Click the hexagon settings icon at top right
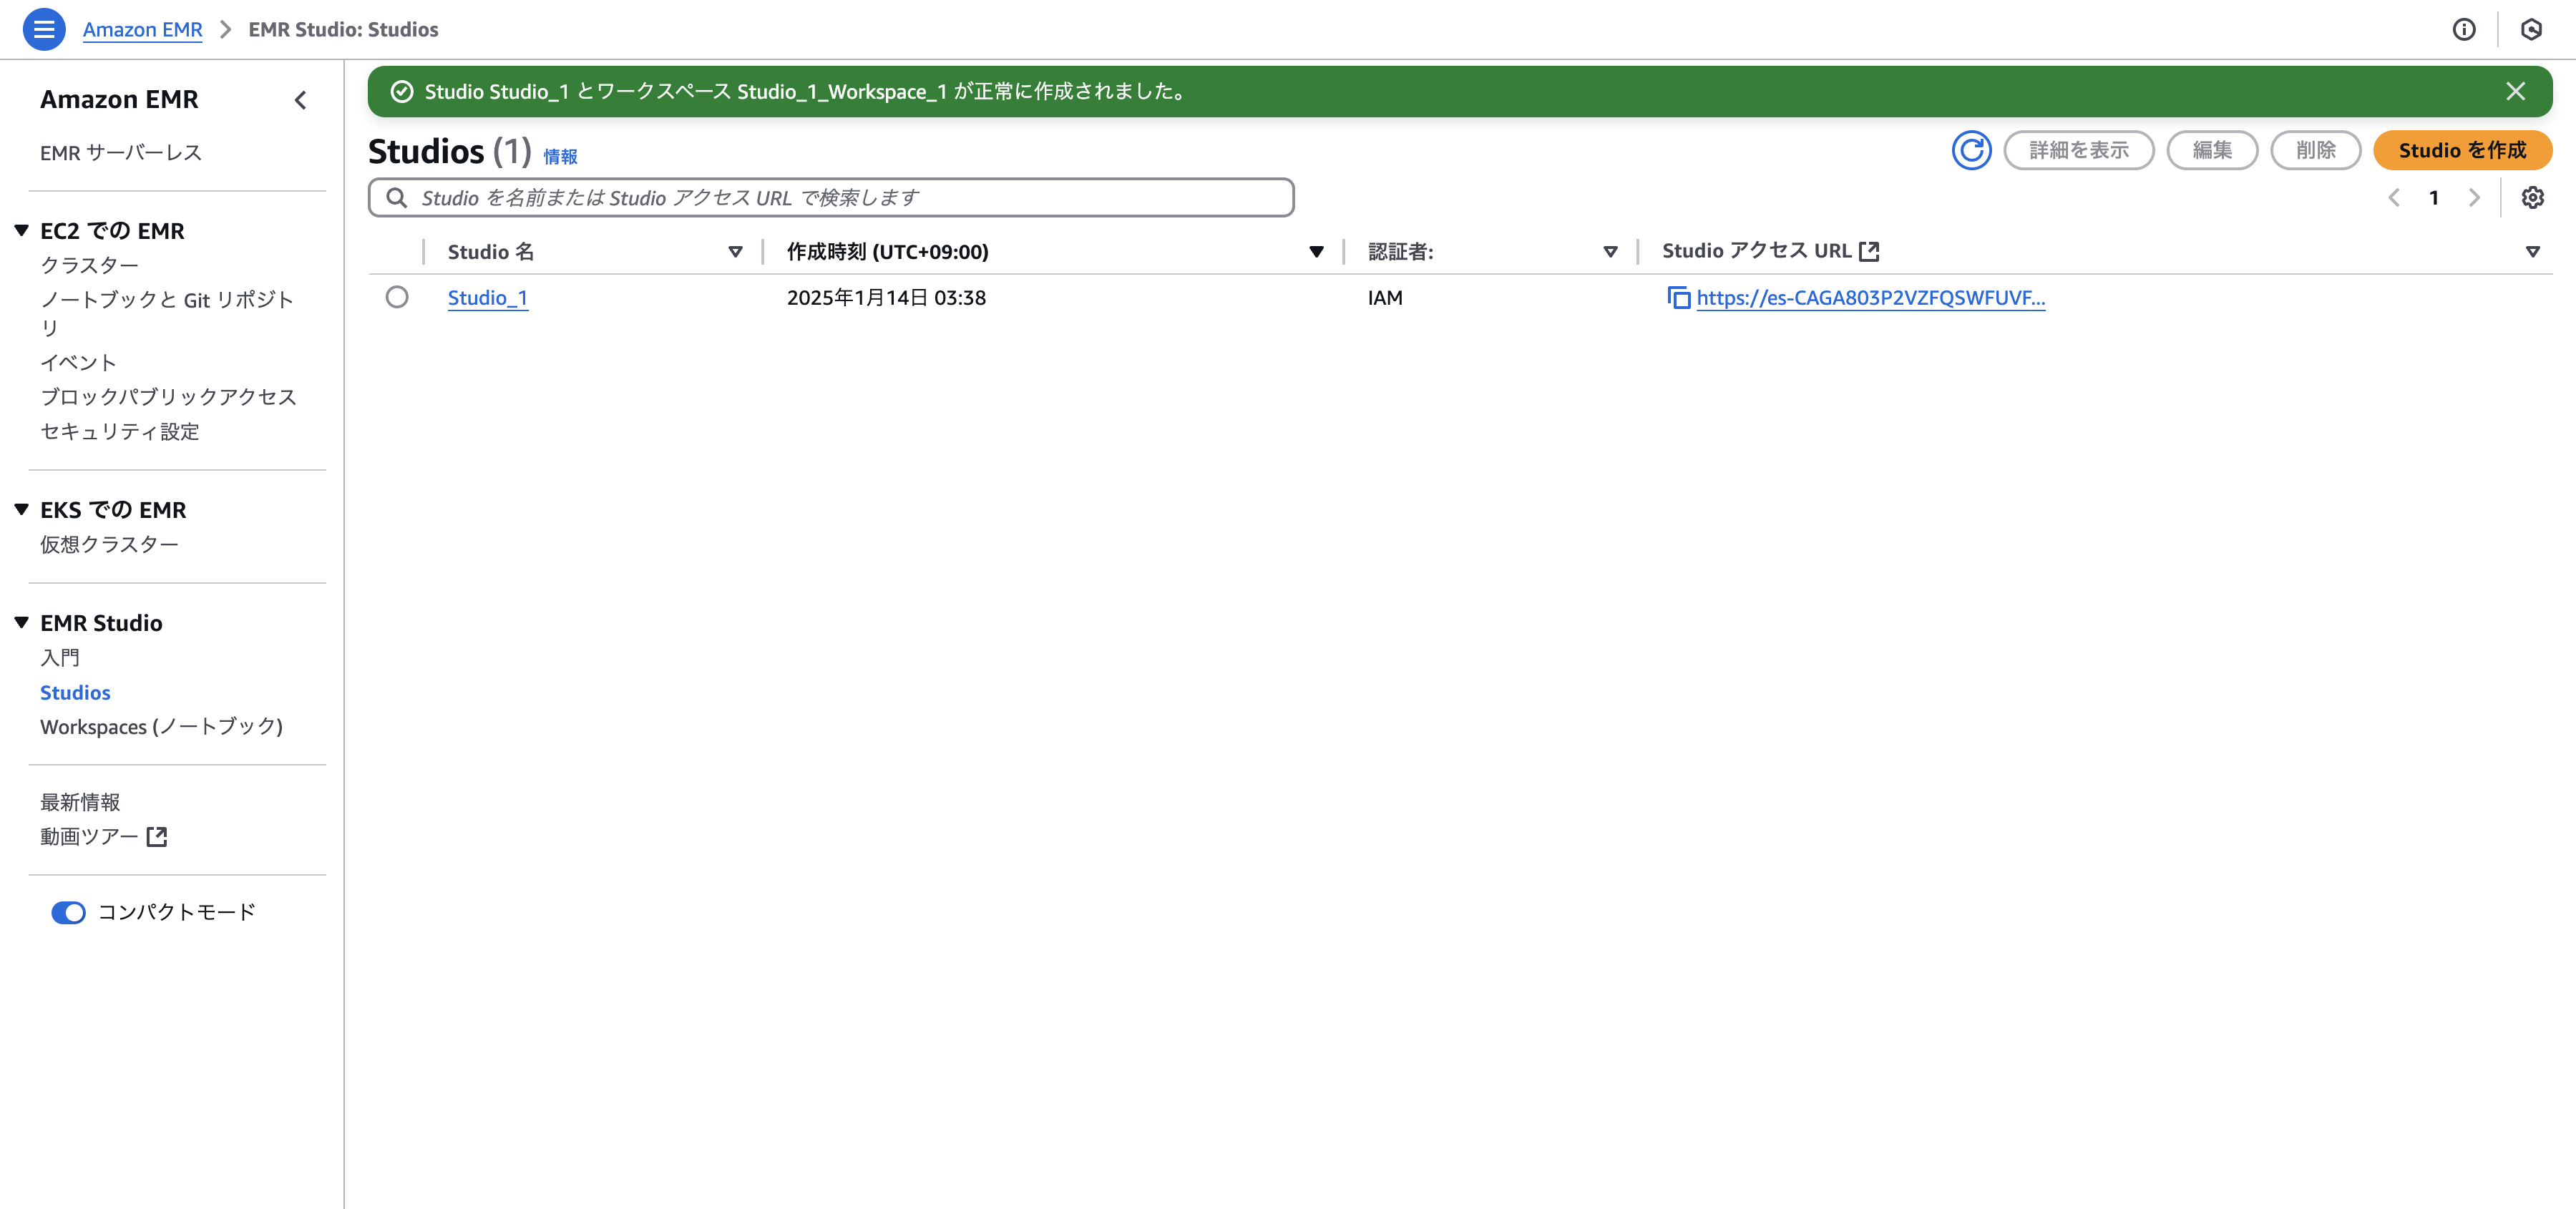The width and height of the screenshot is (2576, 1209). pos(2531,29)
